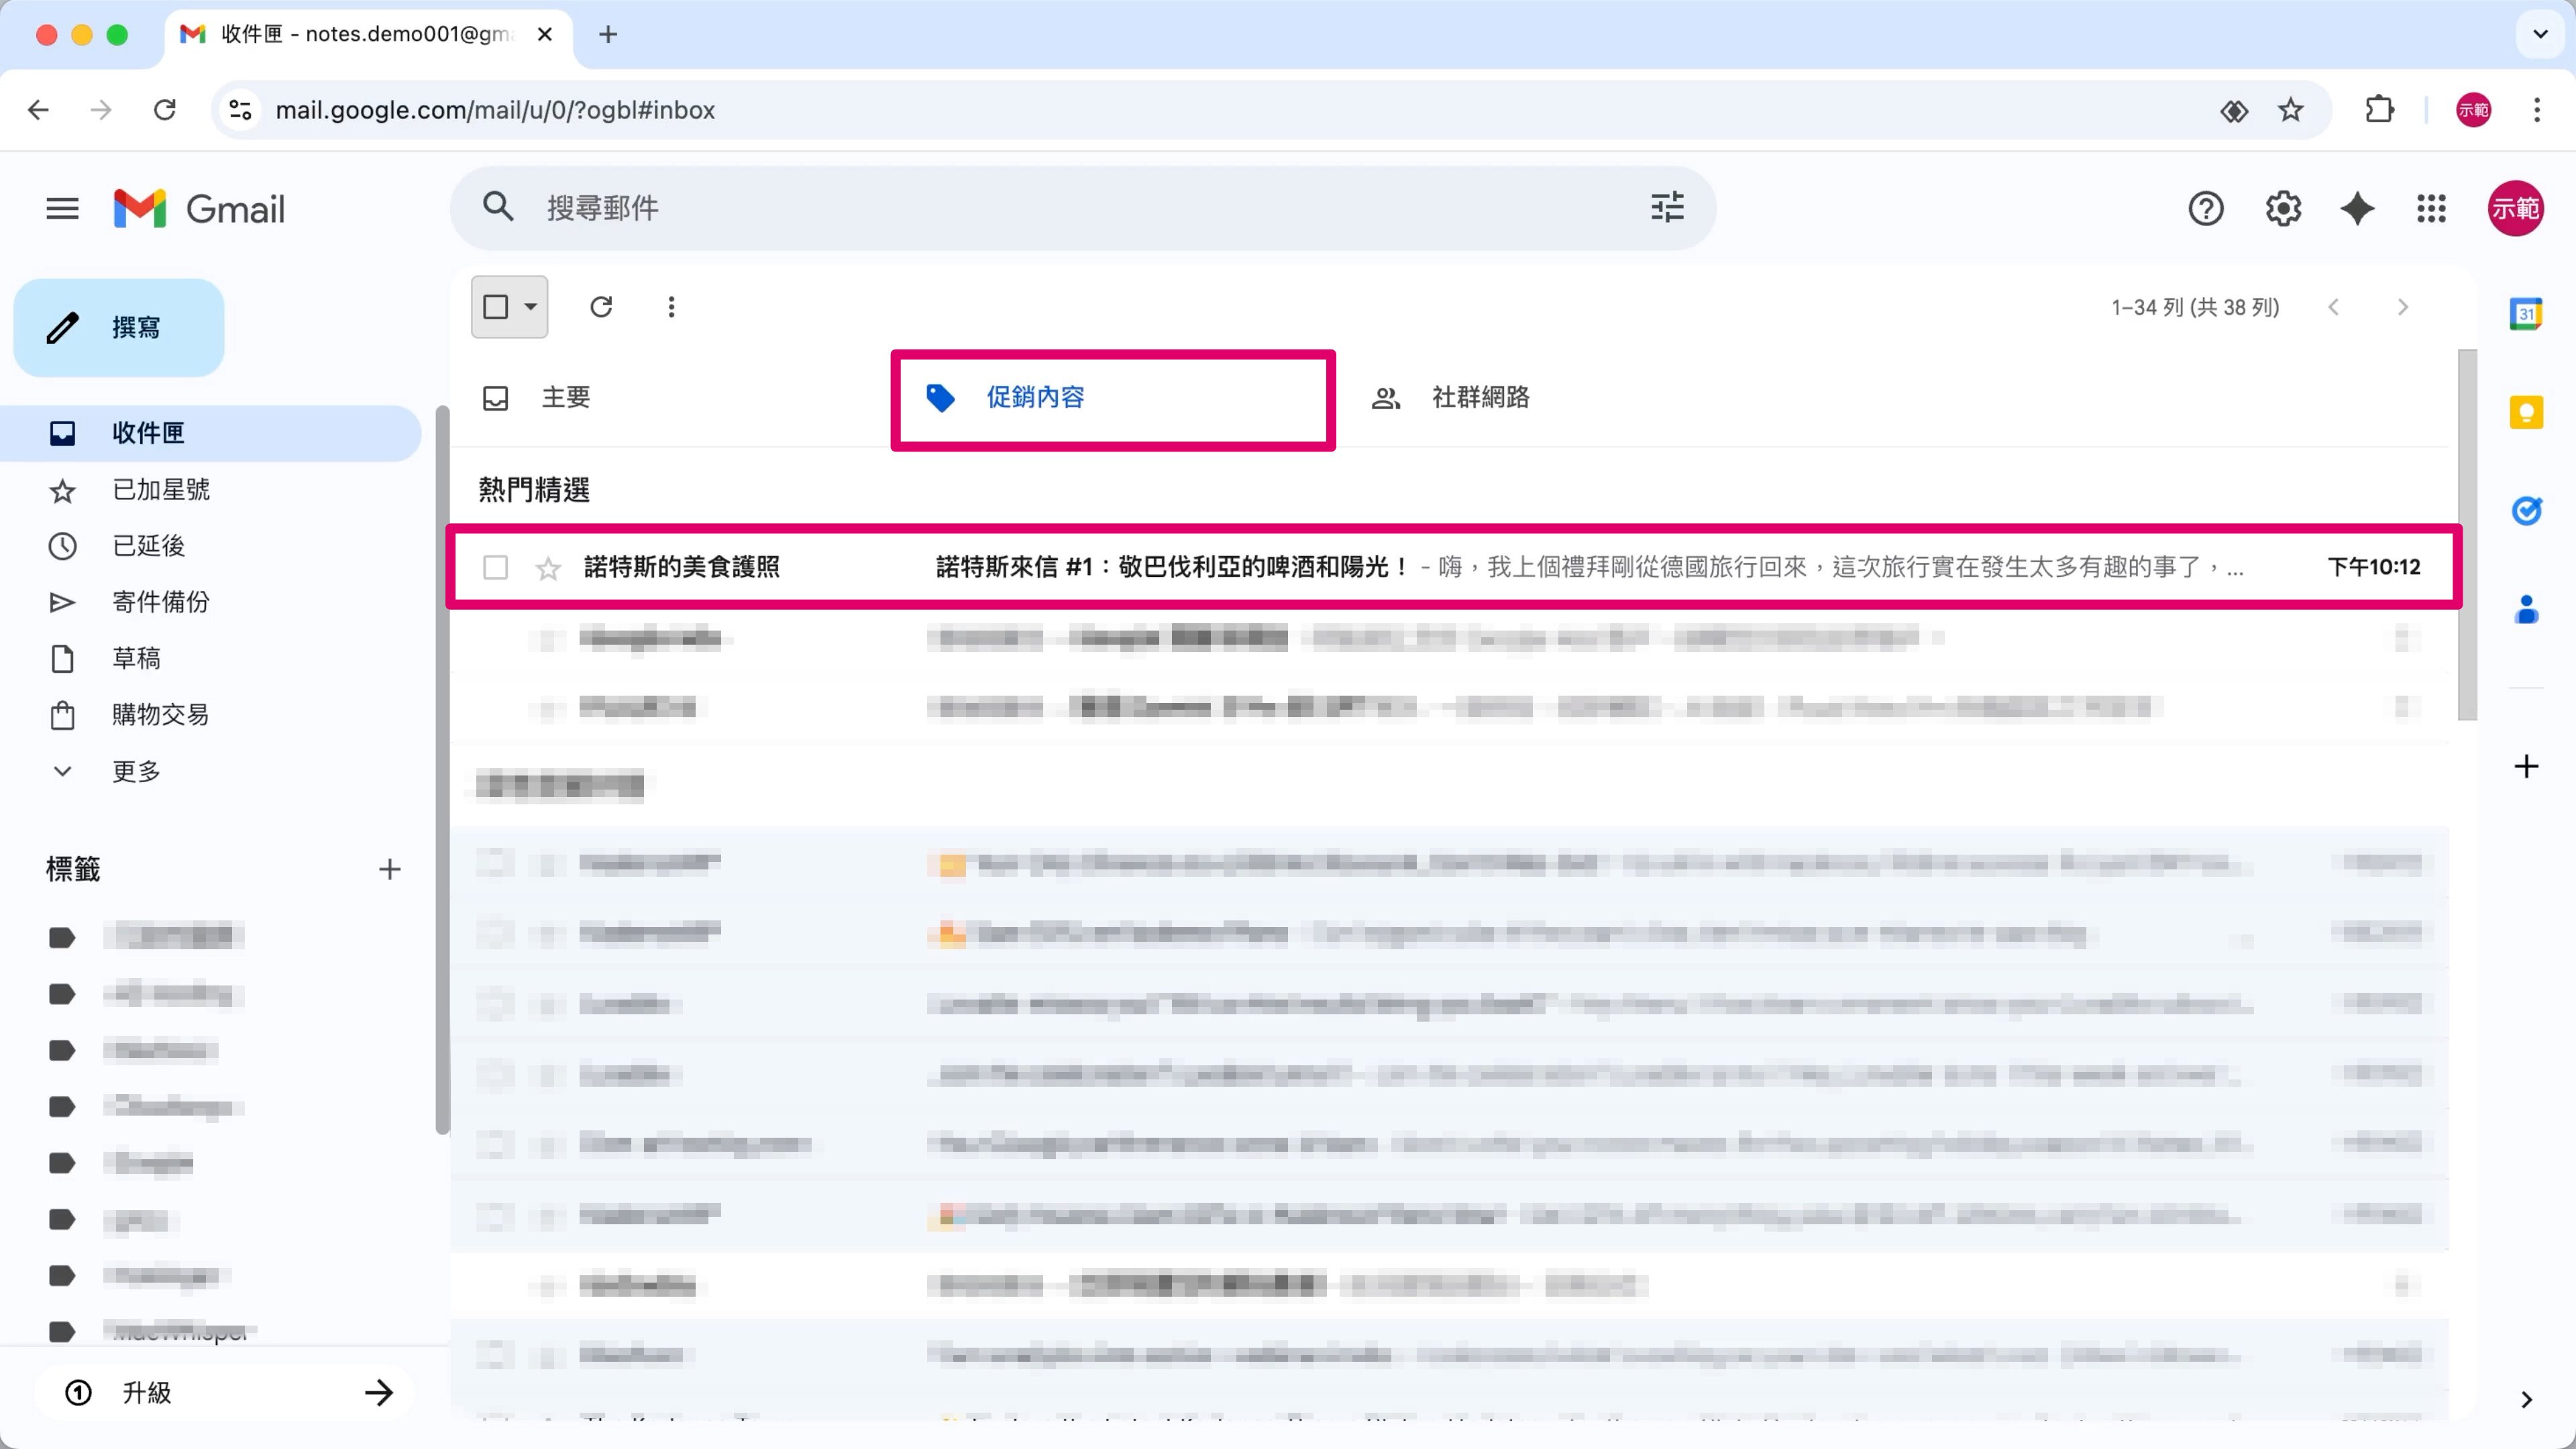Image resolution: width=2576 pixels, height=1449 pixels.
Task: Open Google Keep side panel icon
Action: pyautogui.click(x=2526, y=412)
